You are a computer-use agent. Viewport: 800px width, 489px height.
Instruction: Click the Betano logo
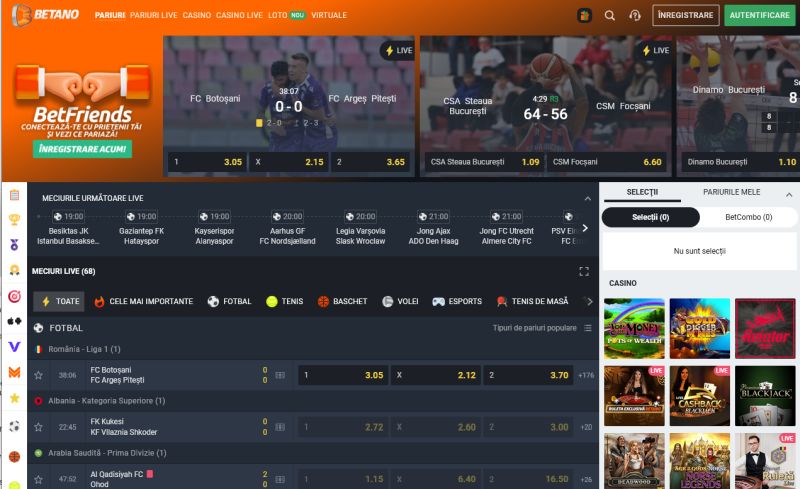click(x=45, y=15)
